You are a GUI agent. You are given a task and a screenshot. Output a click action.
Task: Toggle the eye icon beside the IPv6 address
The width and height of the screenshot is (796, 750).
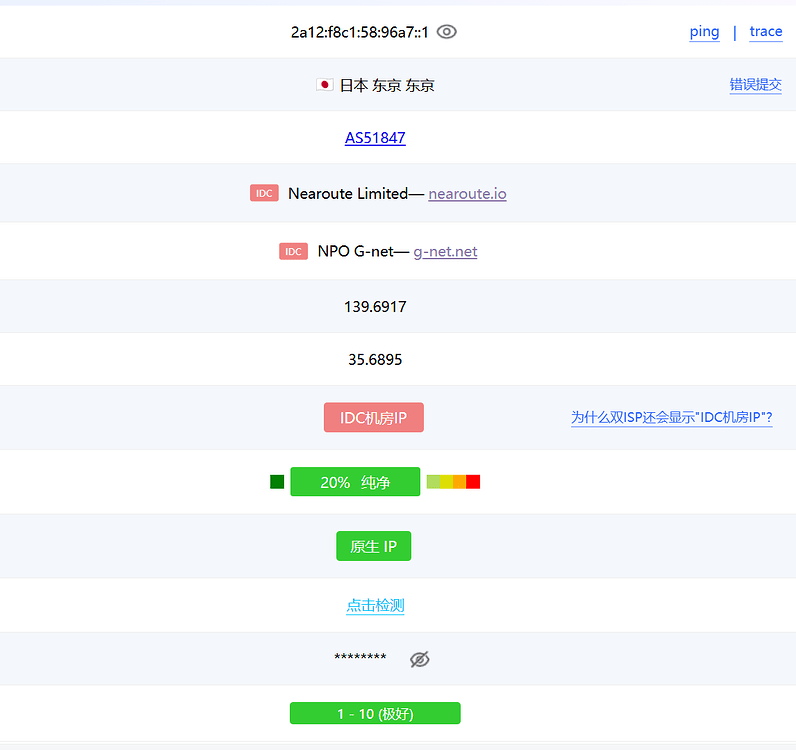pos(447,31)
